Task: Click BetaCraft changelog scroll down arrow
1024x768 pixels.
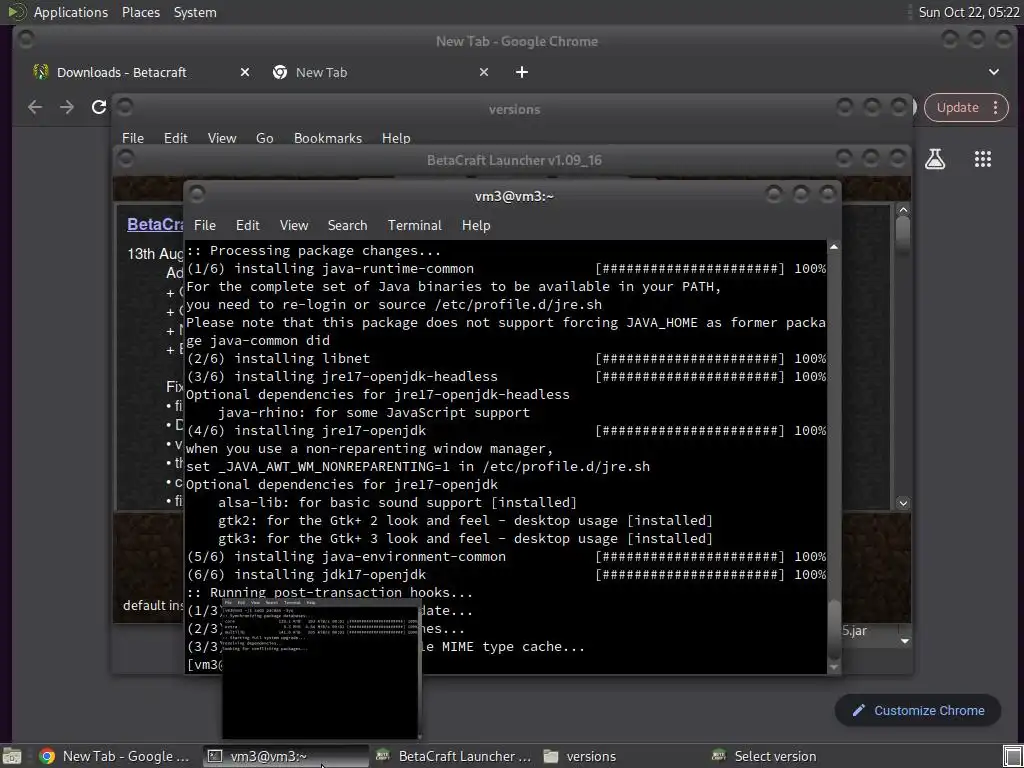Action: [903, 503]
